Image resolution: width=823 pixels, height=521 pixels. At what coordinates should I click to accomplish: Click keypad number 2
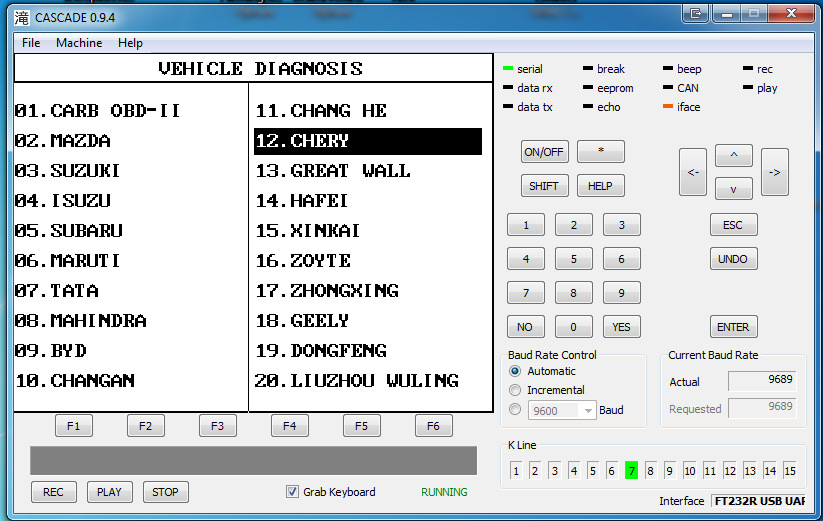pos(574,225)
